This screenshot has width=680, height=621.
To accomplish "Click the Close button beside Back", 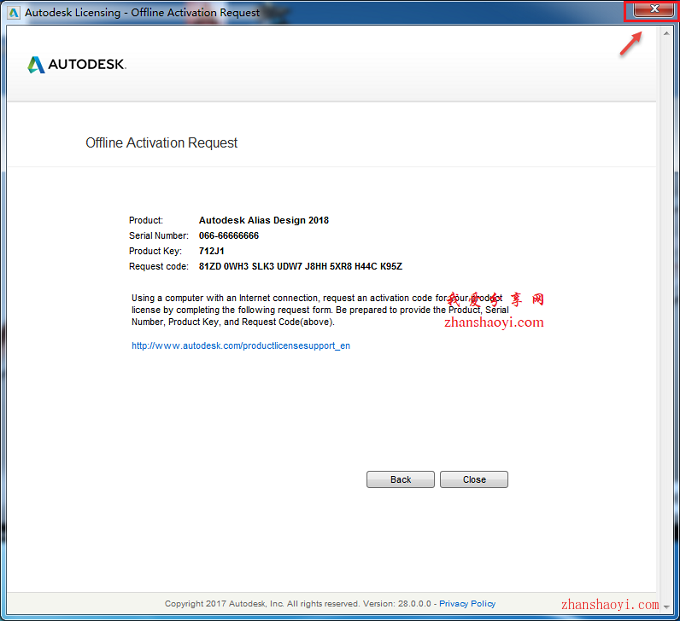I will tap(474, 480).
